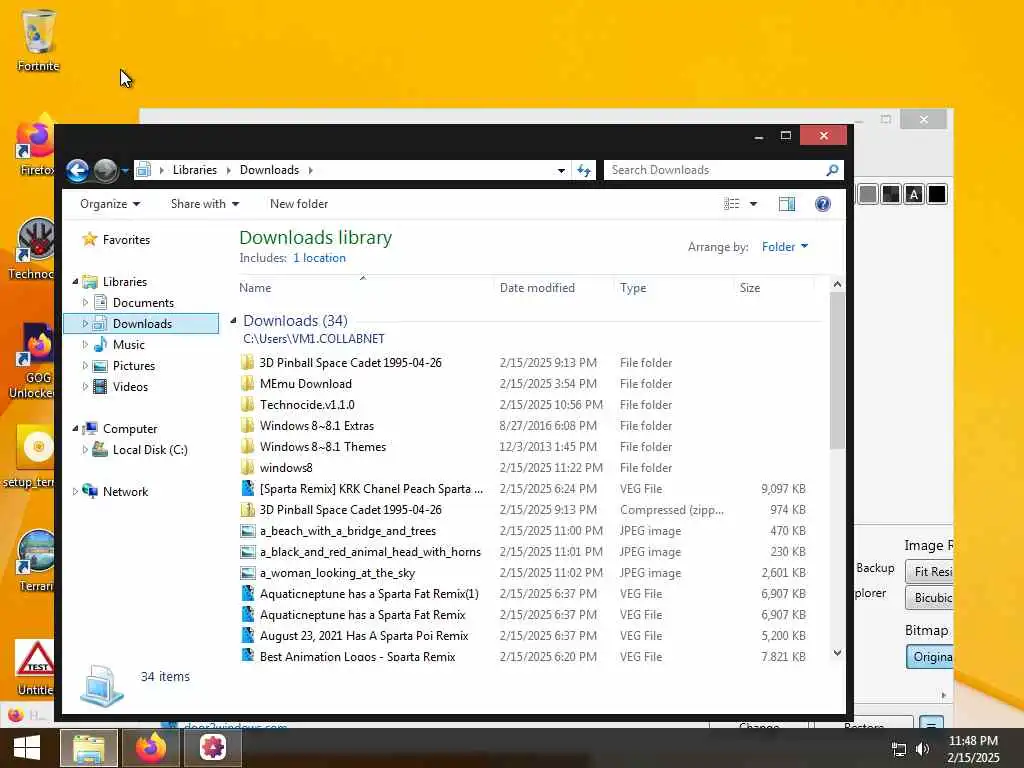
Task: Select Best Animation Logos - Sparta Remix
Action: click(x=357, y=656)
